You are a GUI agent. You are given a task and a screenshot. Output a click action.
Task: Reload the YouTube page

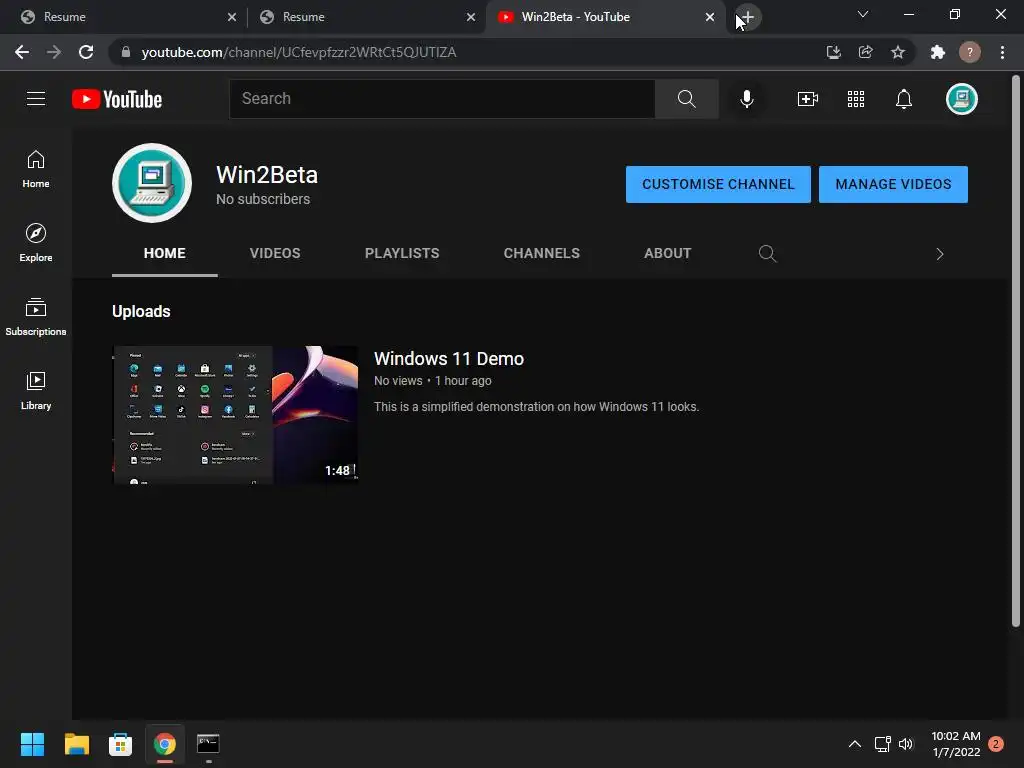pos(86,52)
